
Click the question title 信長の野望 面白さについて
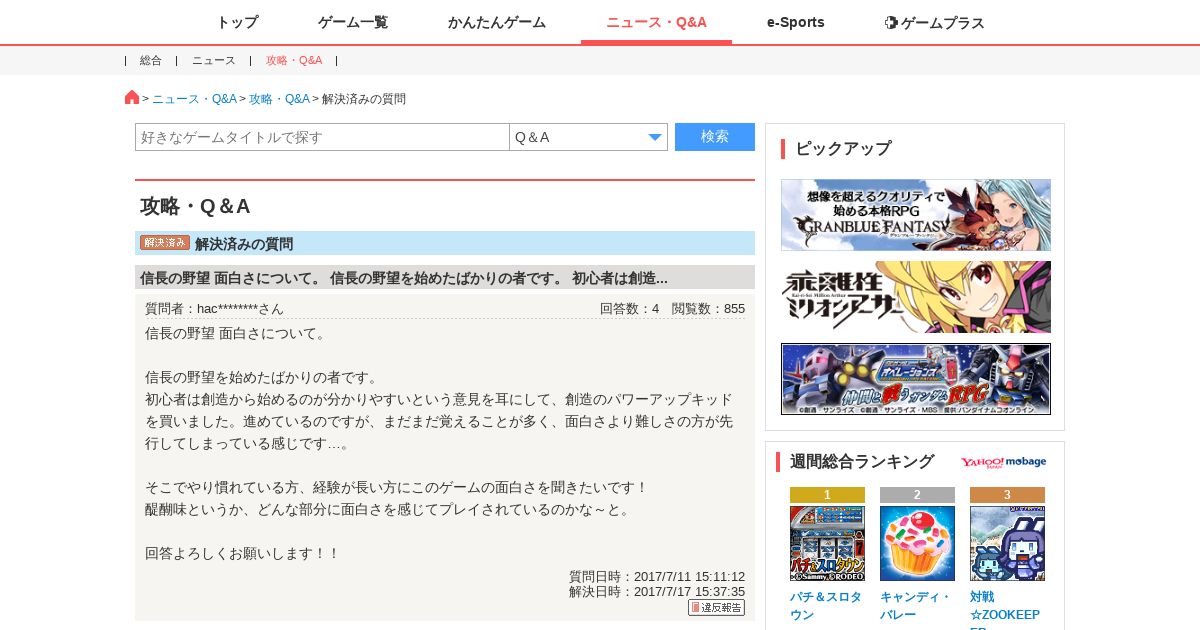pyautogui.click(x=404, y=277)
